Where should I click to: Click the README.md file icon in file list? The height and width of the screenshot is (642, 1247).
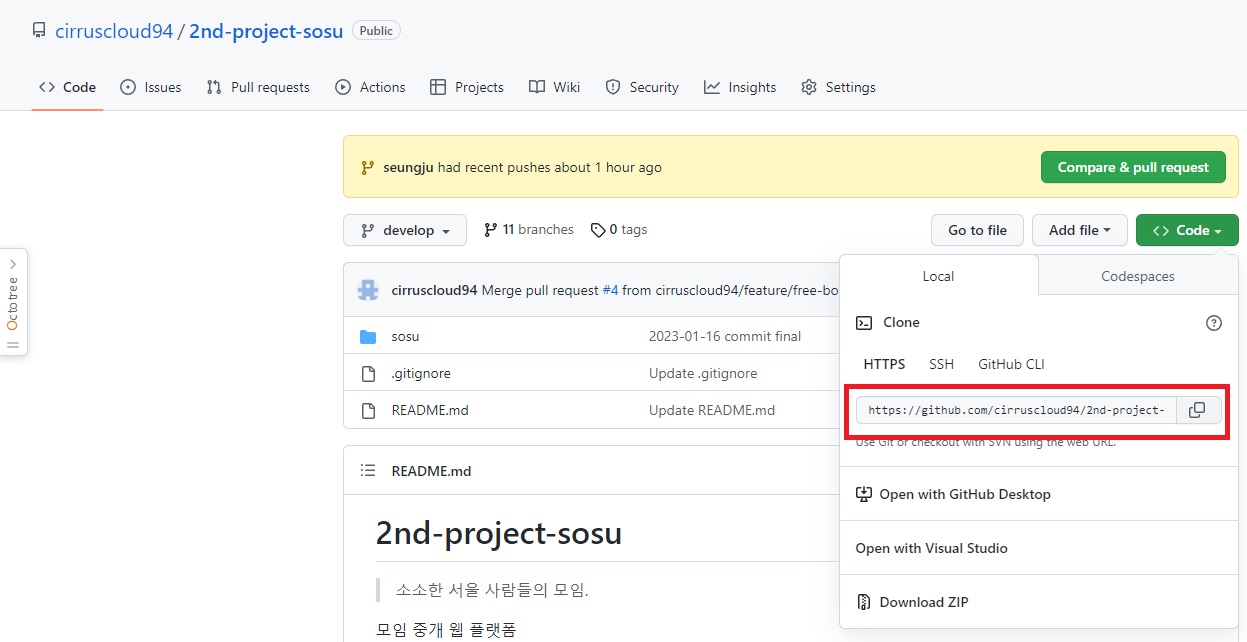368,410
